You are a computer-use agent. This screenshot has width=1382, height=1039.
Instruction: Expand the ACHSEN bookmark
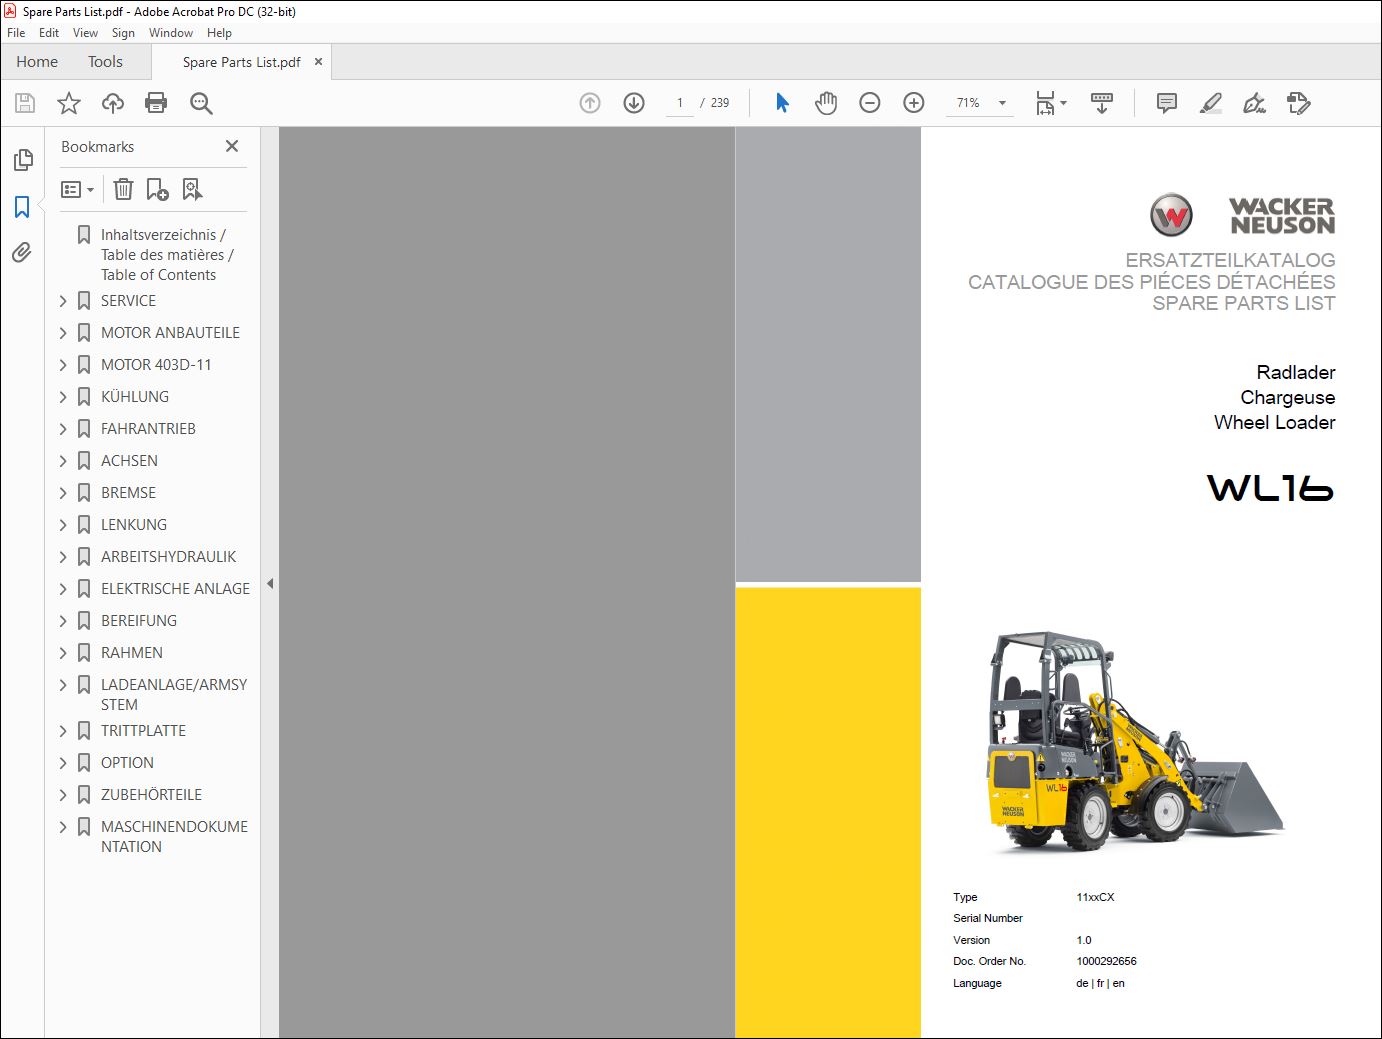click(x=63, y=461)
